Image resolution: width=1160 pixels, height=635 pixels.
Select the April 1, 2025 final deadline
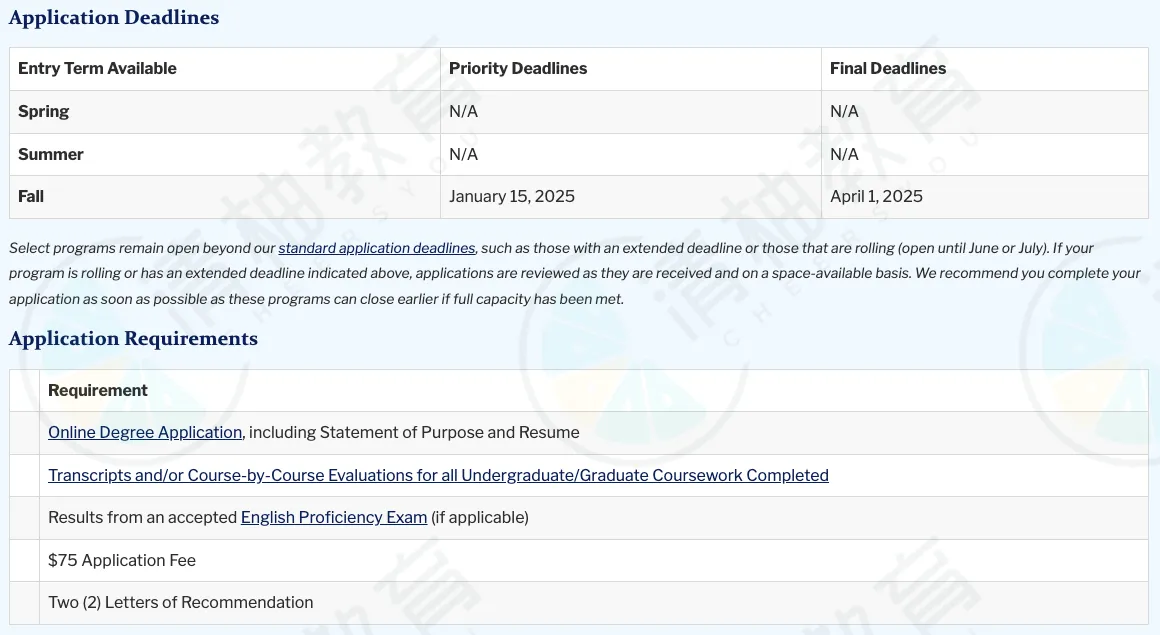pyautogui.click(x=876, y=197)
